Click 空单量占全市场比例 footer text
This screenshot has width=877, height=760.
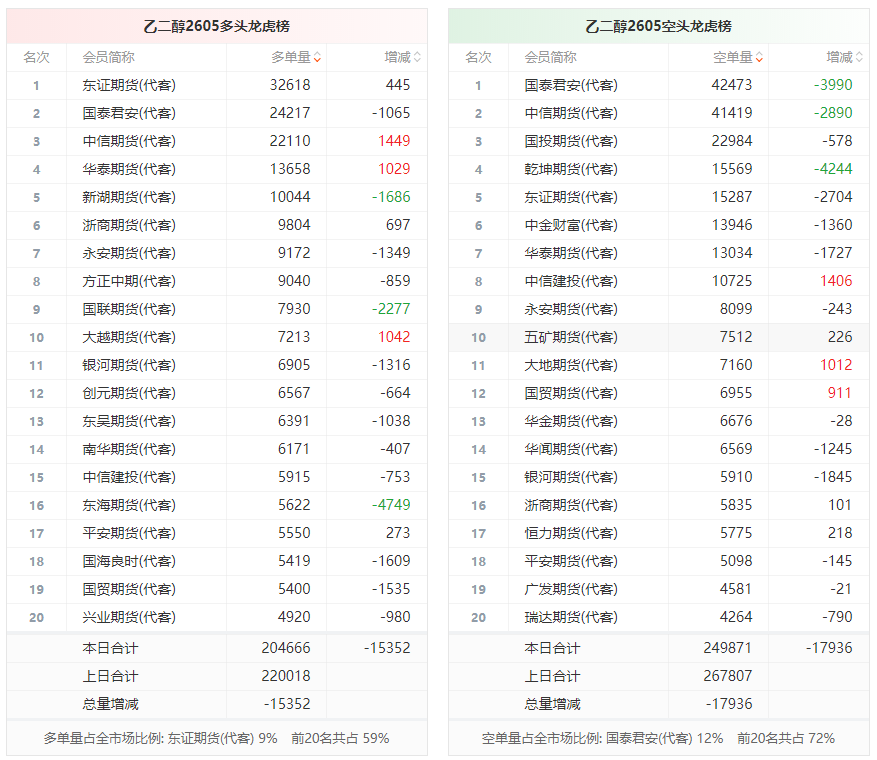(658, 738)
